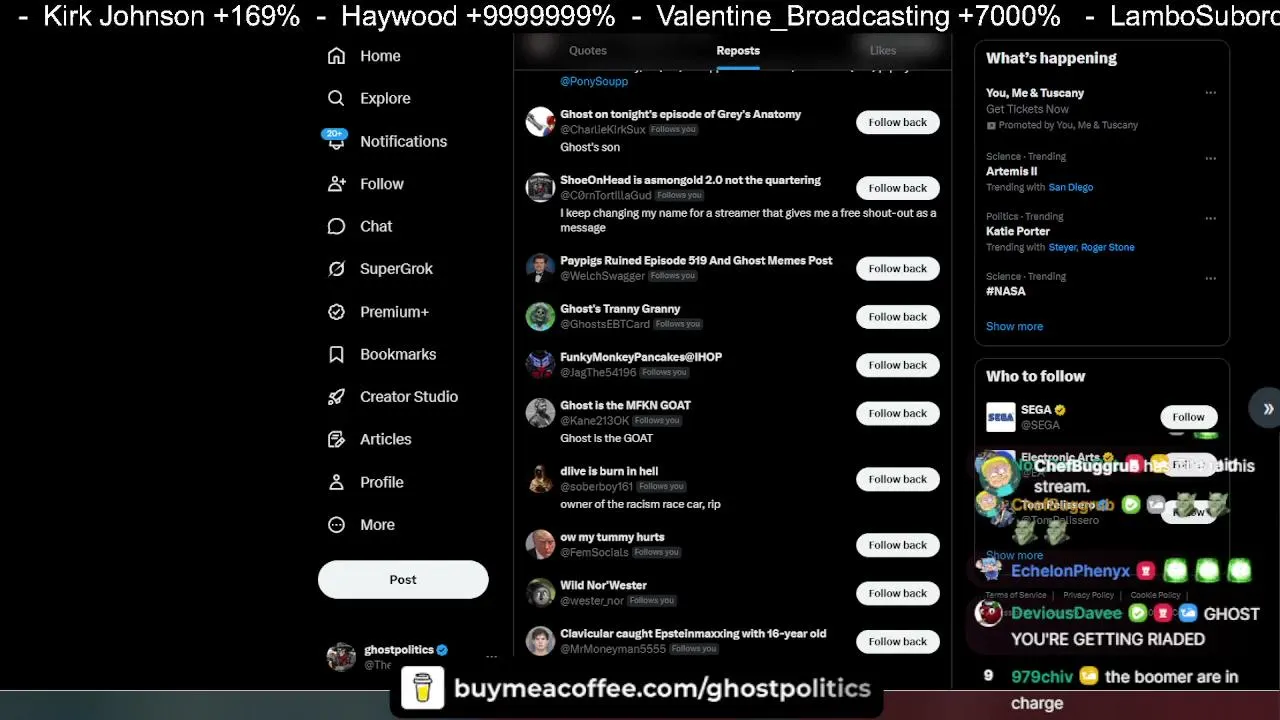Image resolution: width=1280 pixels, height=720 pixels.
Task: Open ghostpolitics account avatar
Action: [341, 657]
